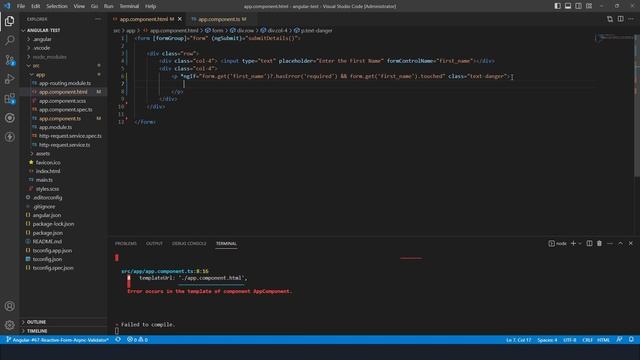Viewport: 640px width, 360px height.
Task: Toggle the bottom panel visibility
Action: pos(568,6)
